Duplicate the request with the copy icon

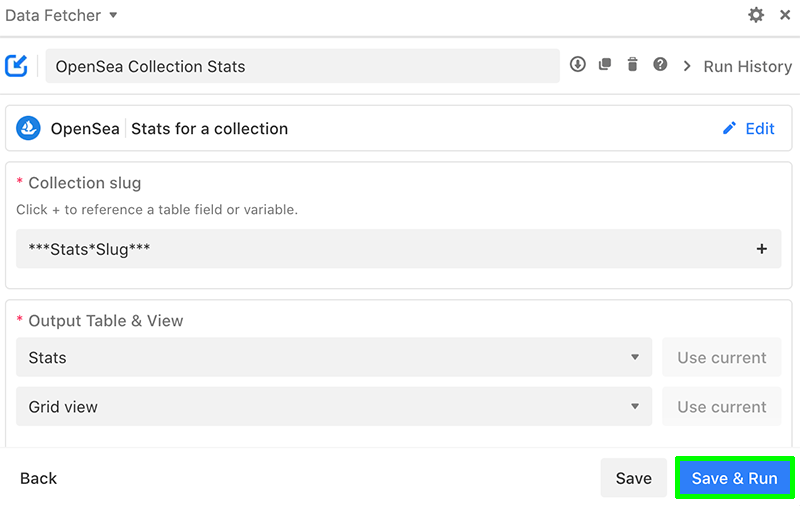tap(605, 64)
